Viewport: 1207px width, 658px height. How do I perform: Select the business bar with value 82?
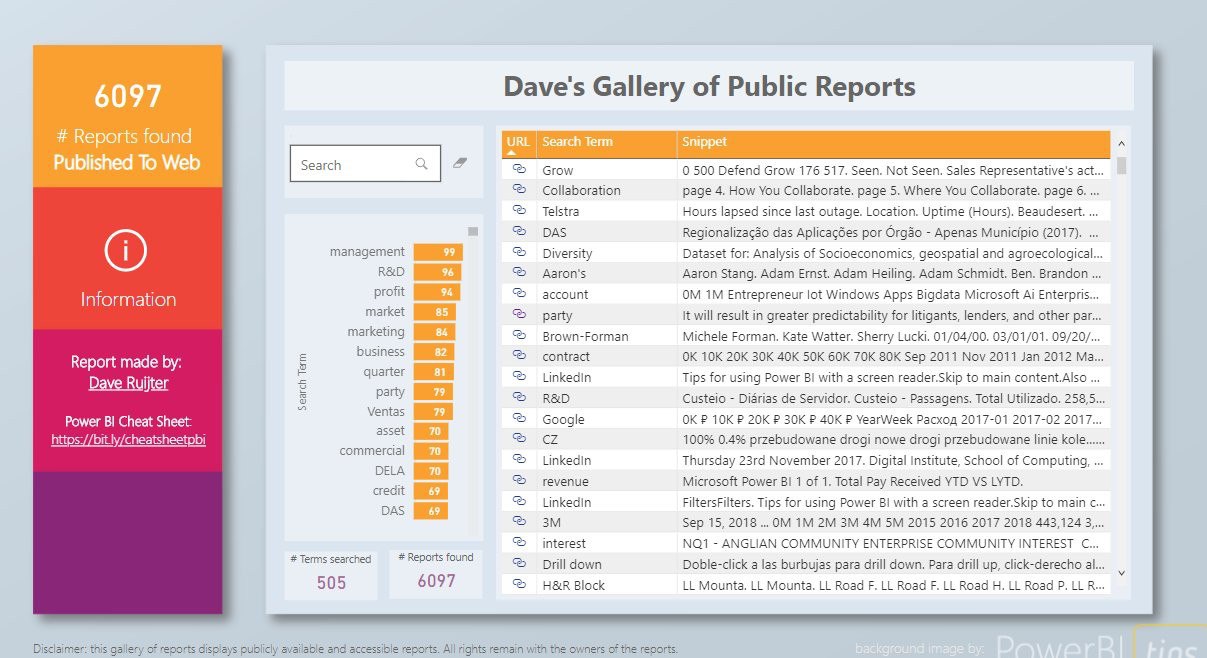point(434,352)
